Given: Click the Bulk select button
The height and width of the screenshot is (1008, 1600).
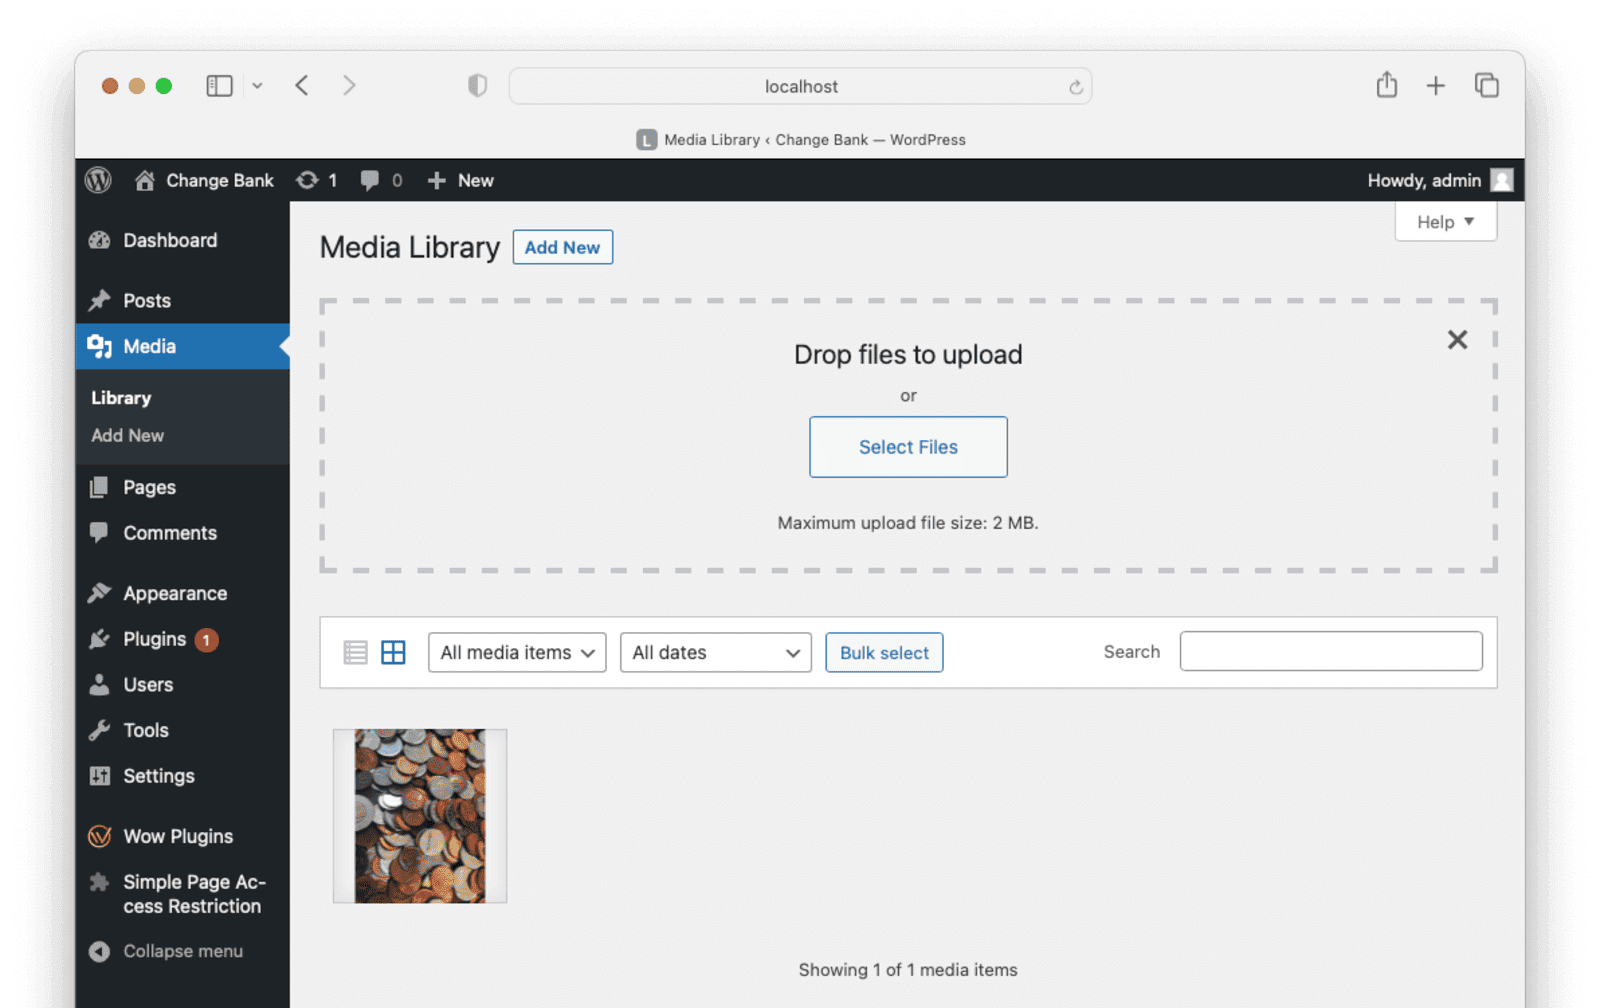Looking at the screenshot, I should (x=884, y=653).
